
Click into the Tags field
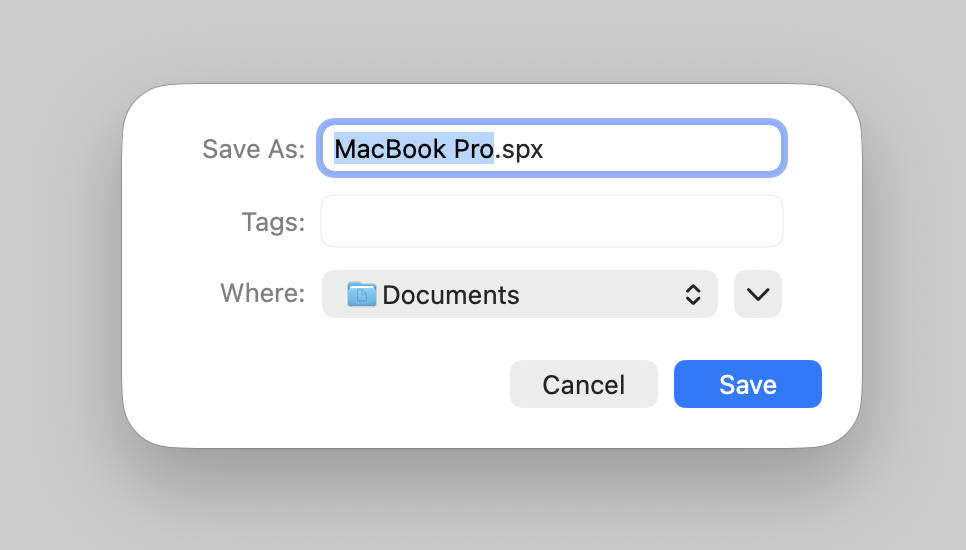coord(552,221)
